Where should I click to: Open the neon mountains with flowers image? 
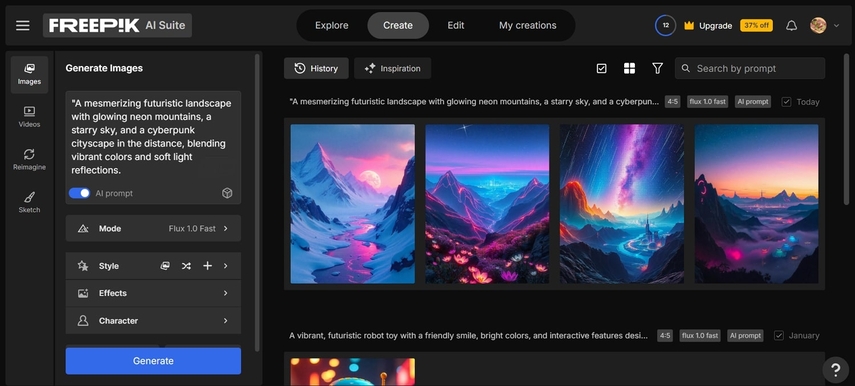487,204
